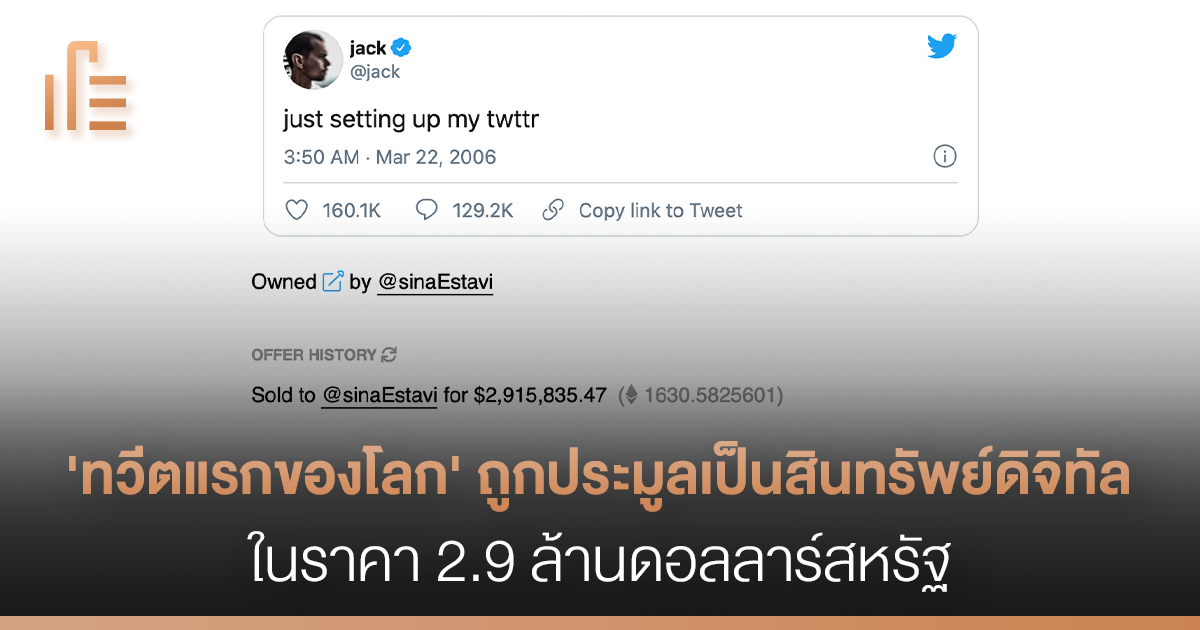1200x630 pixels.
Task: Click the orange site logo at top left
Action: click(86, 86)
